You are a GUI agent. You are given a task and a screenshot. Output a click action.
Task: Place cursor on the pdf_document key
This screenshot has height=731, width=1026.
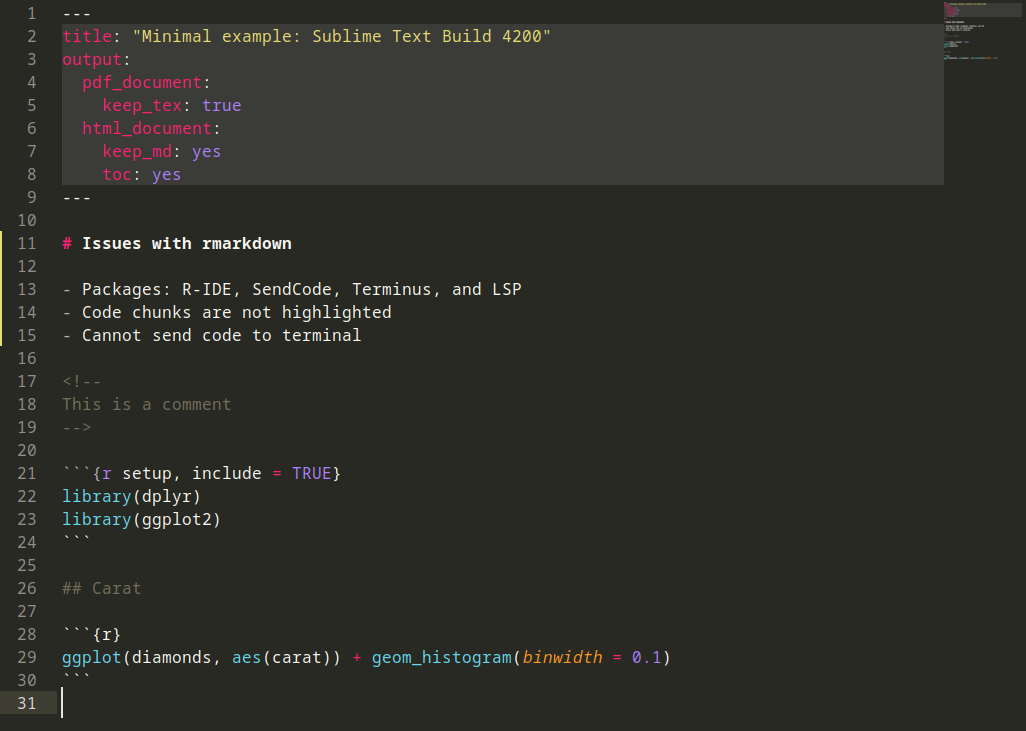coord(142,83)
